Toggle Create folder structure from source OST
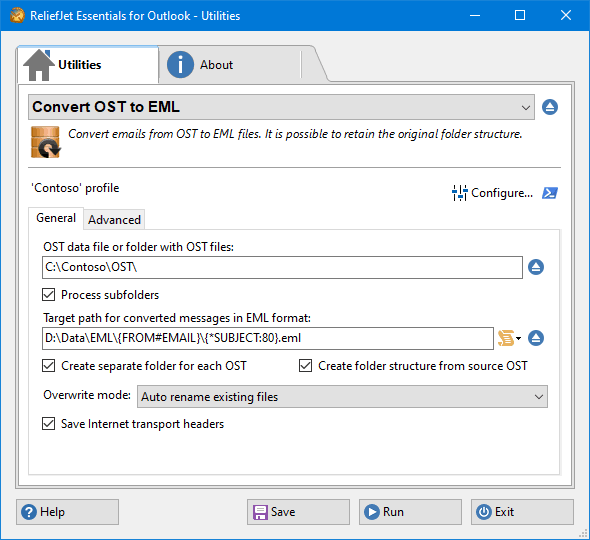590x540 pixels. coord(306,366)
